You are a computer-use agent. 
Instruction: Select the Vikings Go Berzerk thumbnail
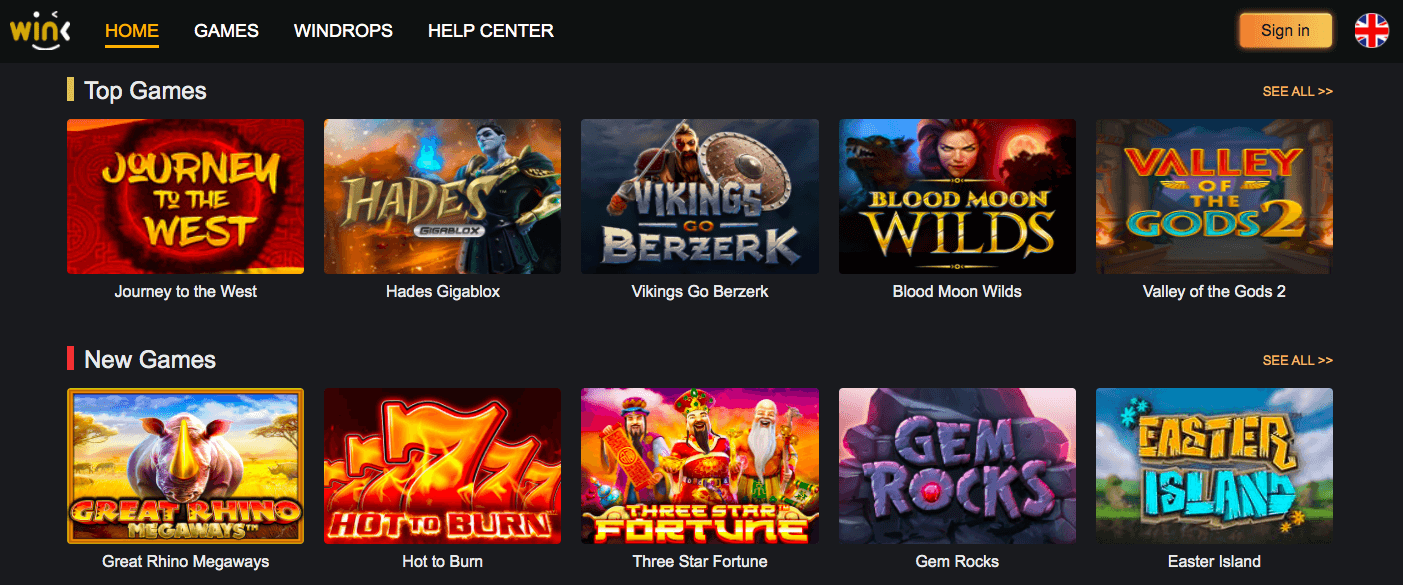coord(700,196)
